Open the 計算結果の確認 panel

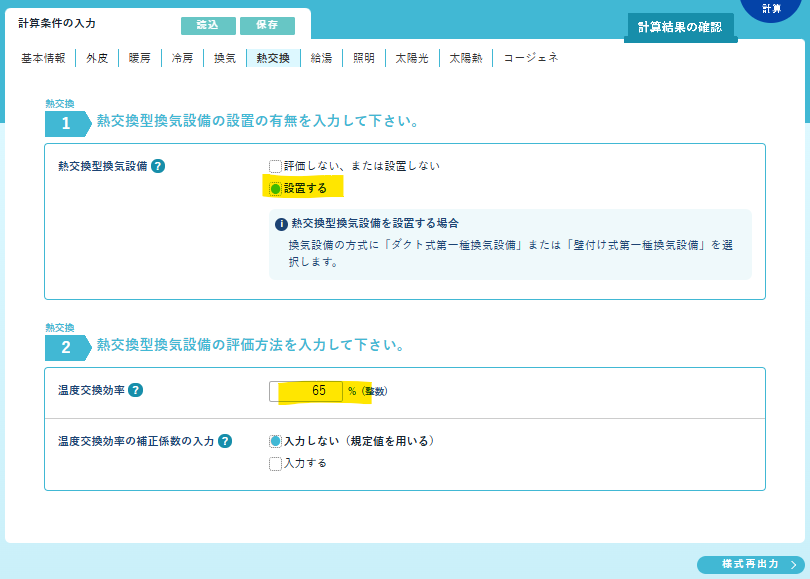click(x=679, y=27)
